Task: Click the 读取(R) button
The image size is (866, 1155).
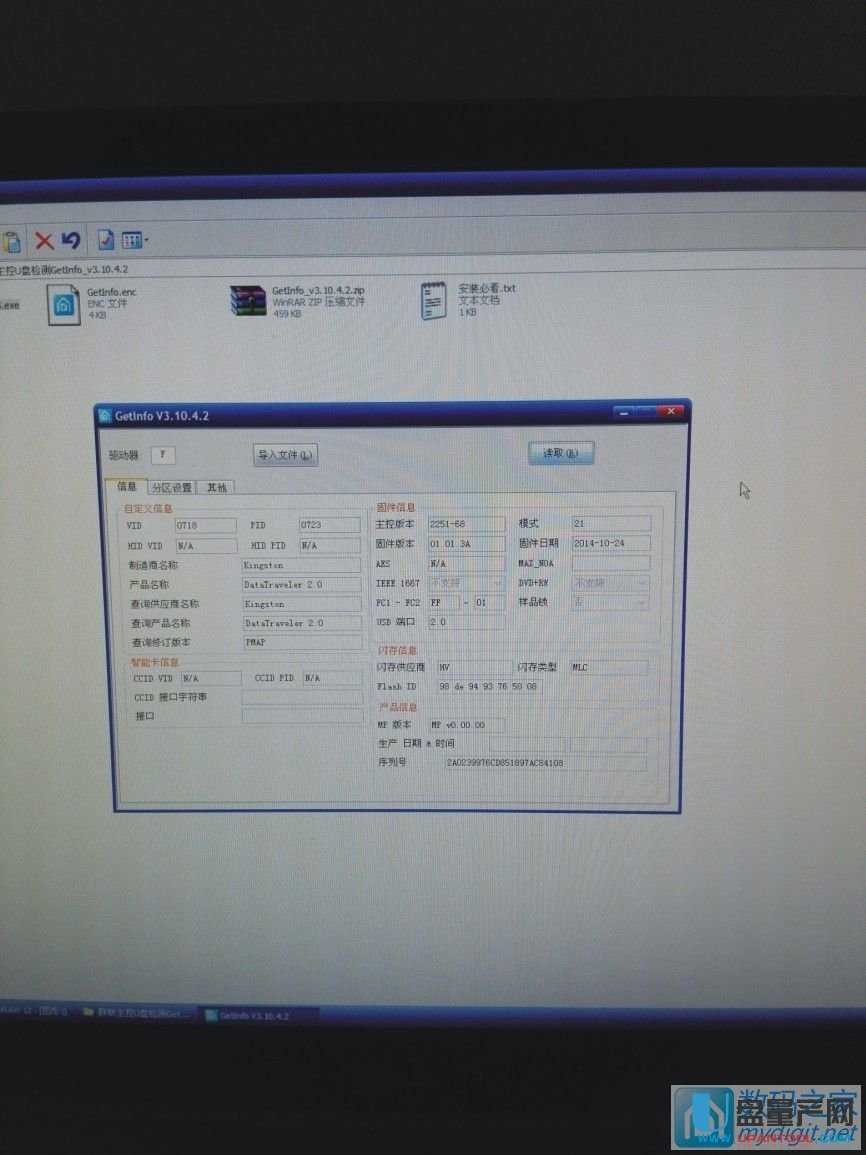Action: tap(561, 453)
